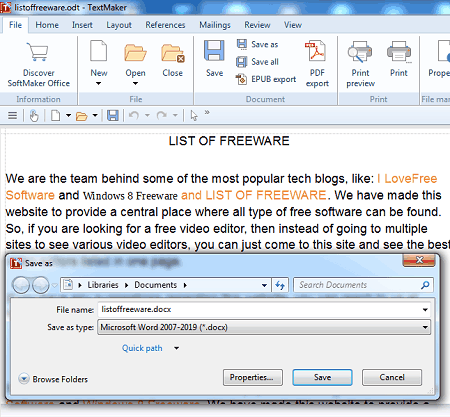
Task: Expand the File name dropdown arrow
Action: [425, 310]
